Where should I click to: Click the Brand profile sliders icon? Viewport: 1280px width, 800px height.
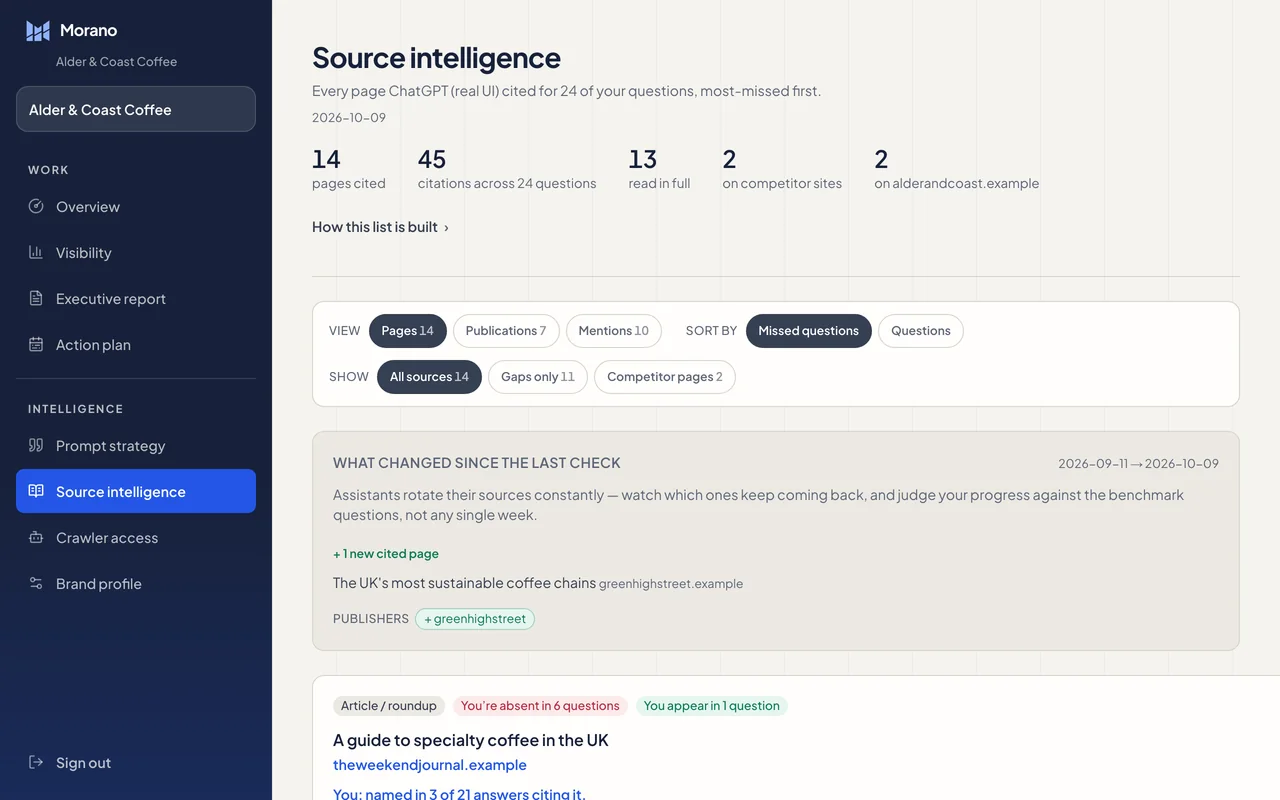36,583
